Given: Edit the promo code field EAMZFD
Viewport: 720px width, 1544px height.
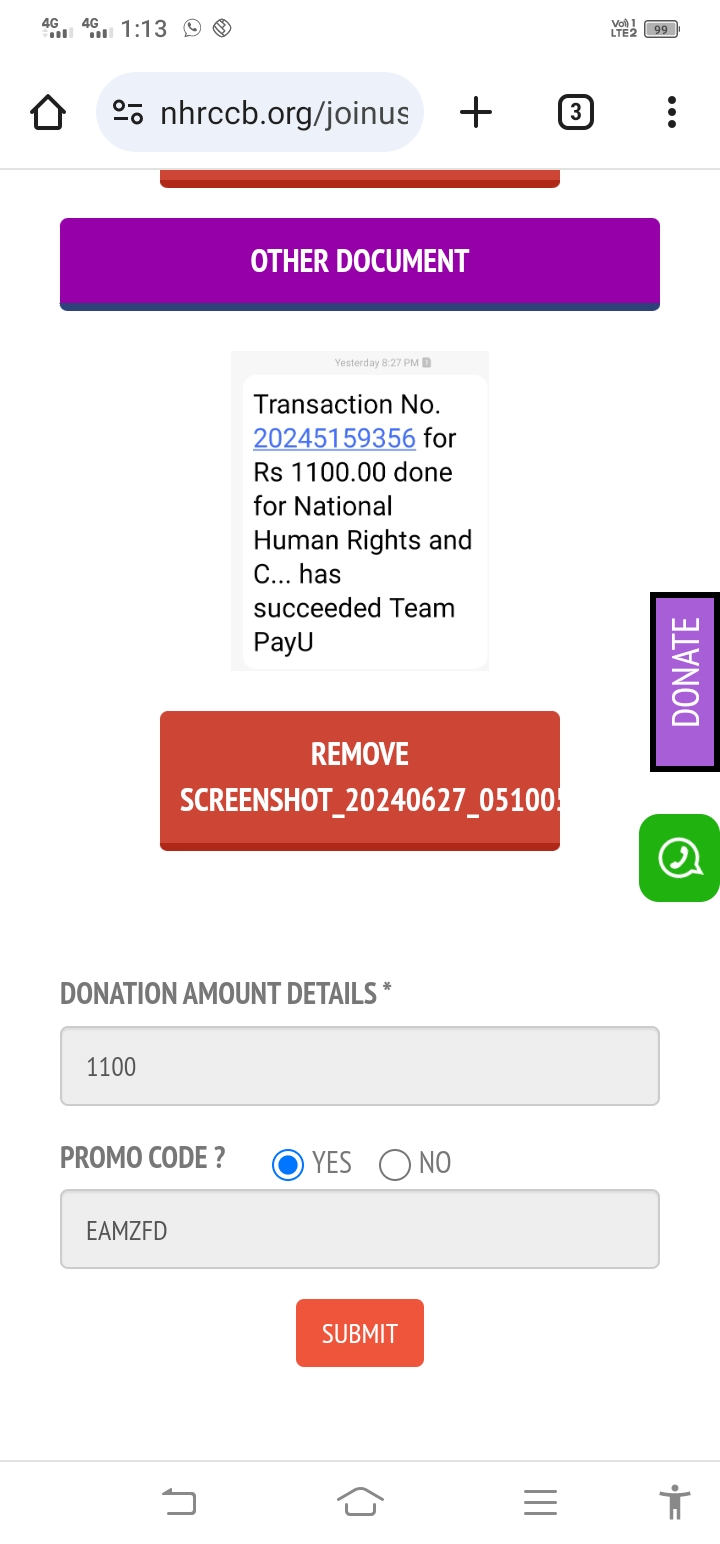Looking at the screenshot, I should point(360,1230).
